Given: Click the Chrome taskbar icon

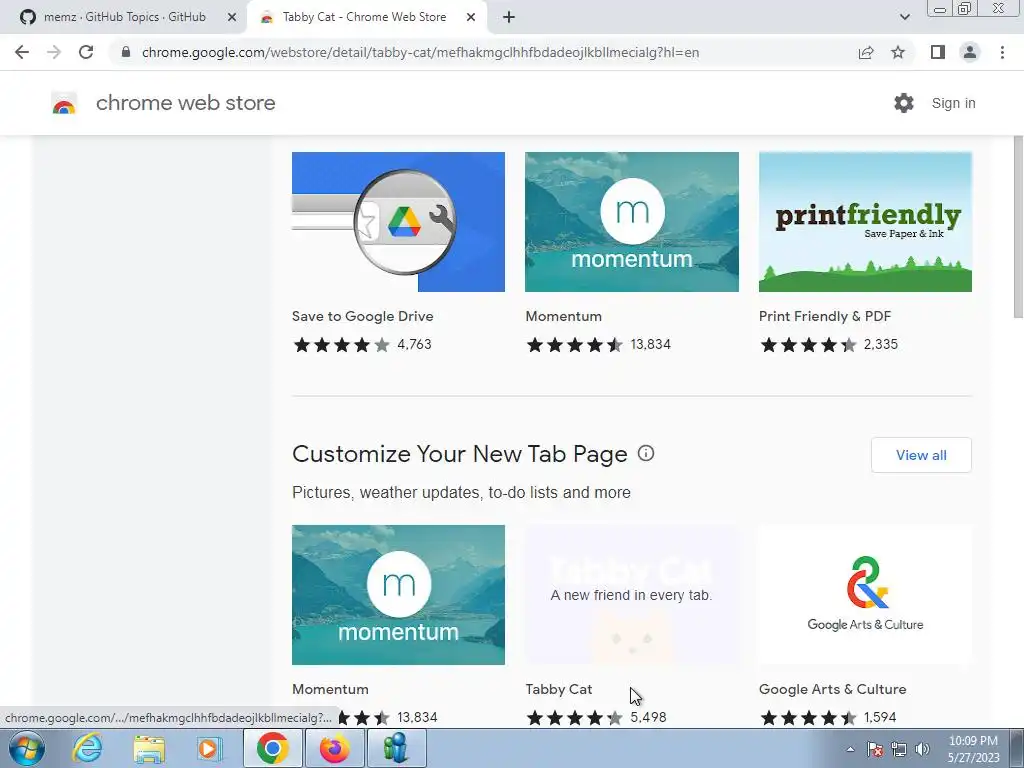Looking at the screenshot, I should tap(272, 748).
